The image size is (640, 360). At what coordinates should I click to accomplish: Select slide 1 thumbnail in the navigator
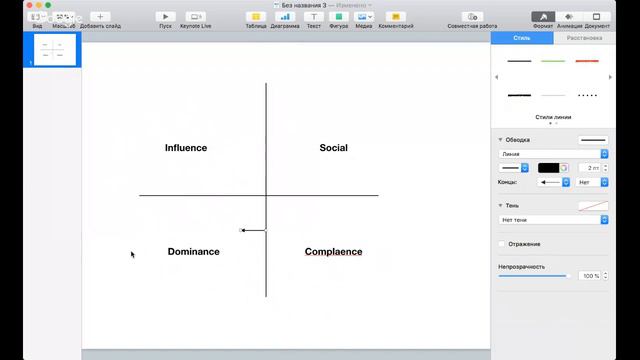pos(55,50)
